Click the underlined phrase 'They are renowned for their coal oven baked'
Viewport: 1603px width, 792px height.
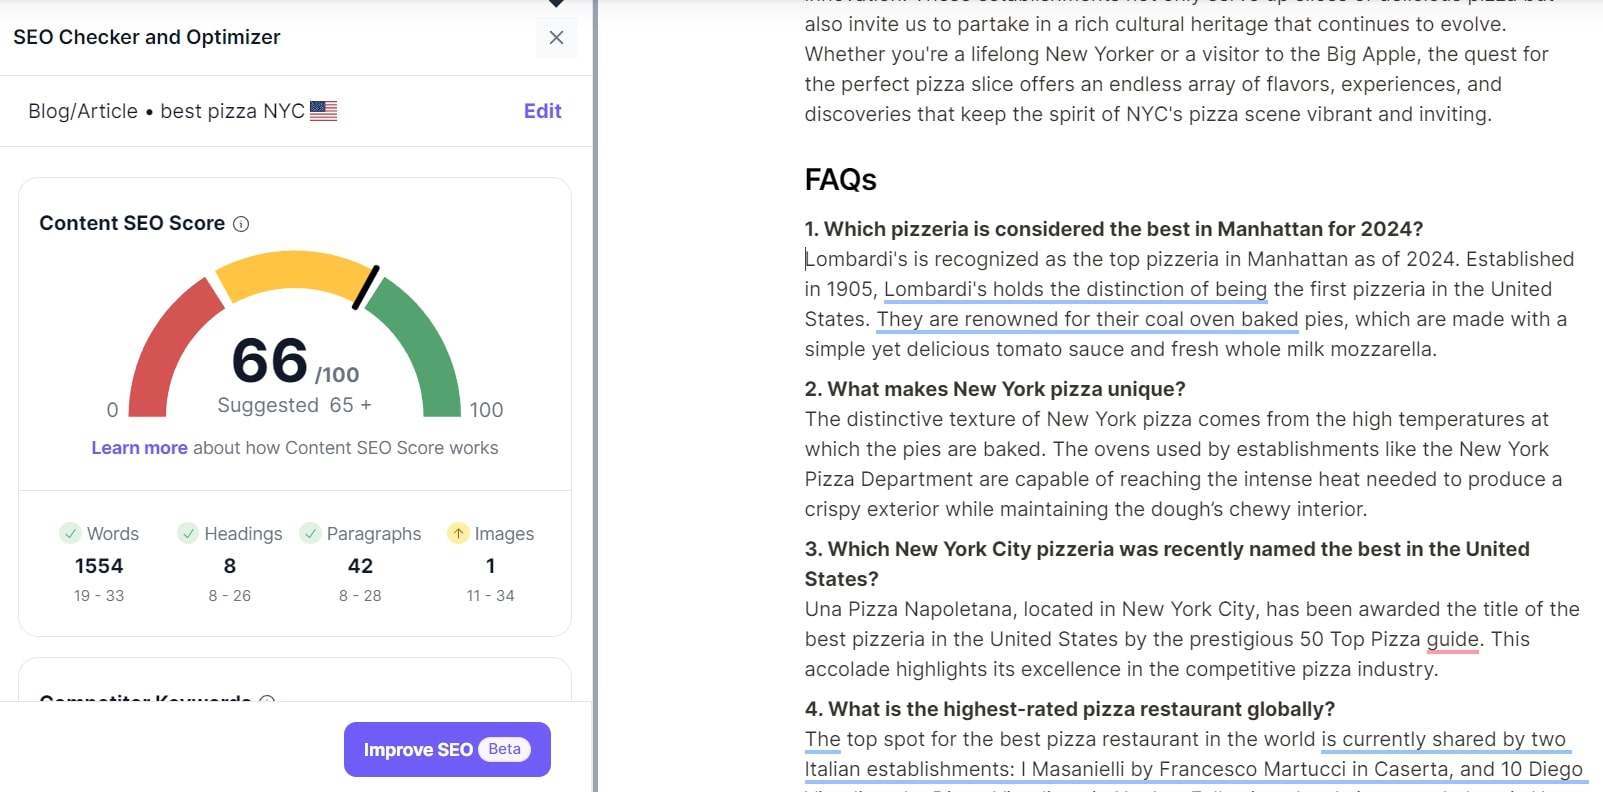(x=1087, y=320)
